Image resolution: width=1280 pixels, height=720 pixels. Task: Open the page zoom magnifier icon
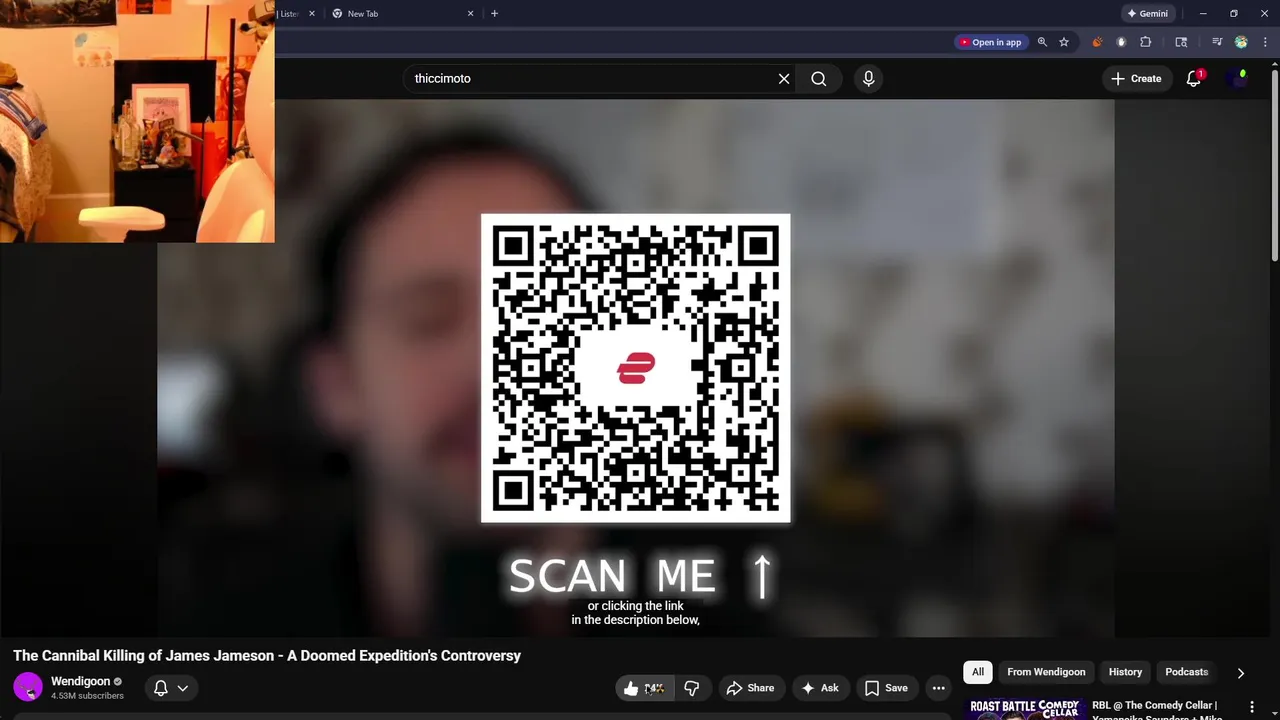(1042, 42)
